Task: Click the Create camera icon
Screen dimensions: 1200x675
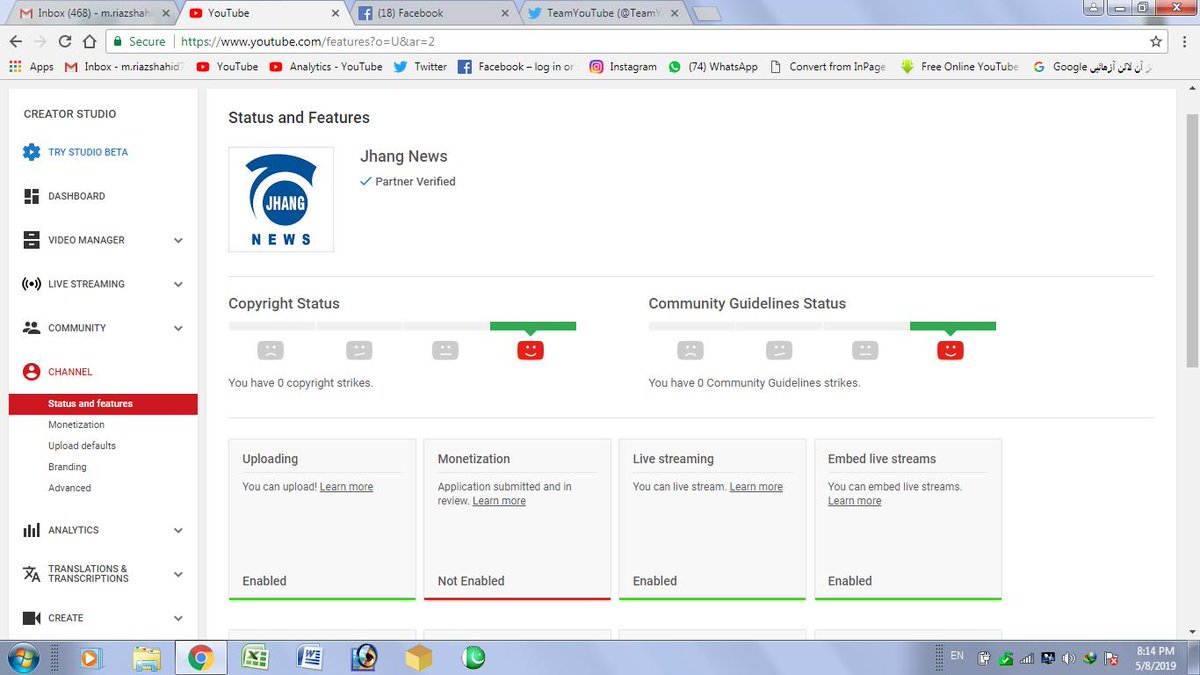Action: 31,618
